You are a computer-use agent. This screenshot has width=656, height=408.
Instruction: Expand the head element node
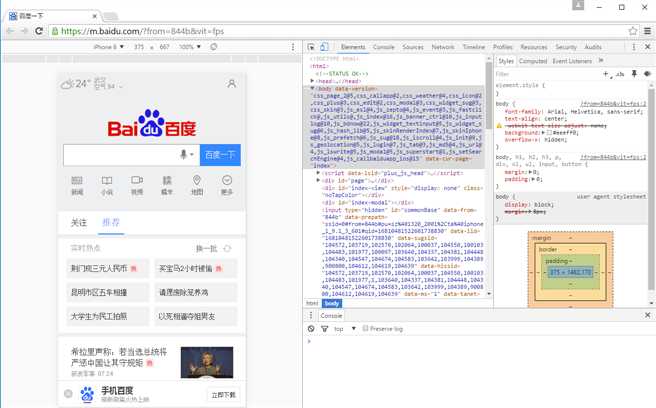click(312, 81)
